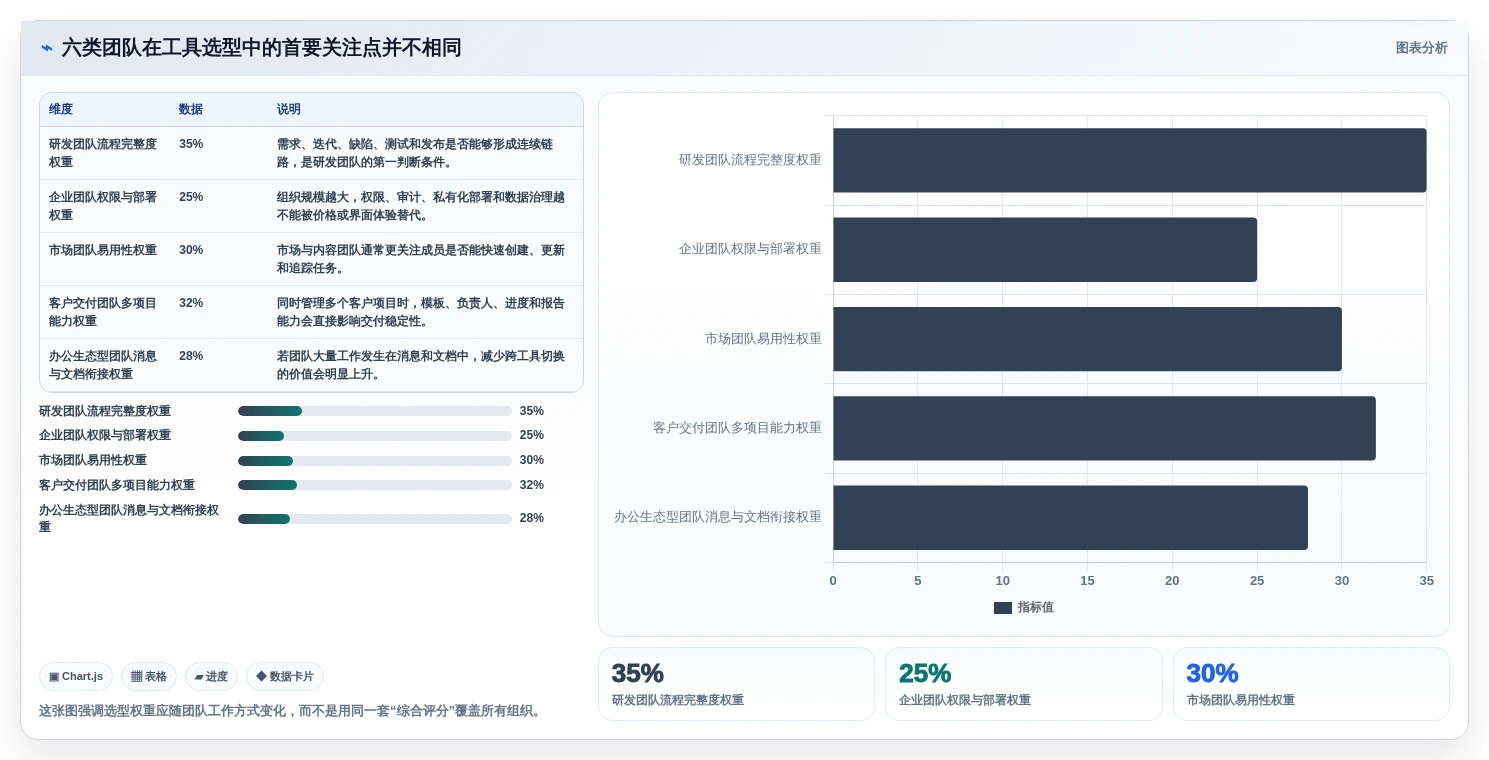The image size is (1489, 760).
Task: Click the description starting 需求、迭代、缺陷
Action: pyautogui.click(x=421, y=153)
